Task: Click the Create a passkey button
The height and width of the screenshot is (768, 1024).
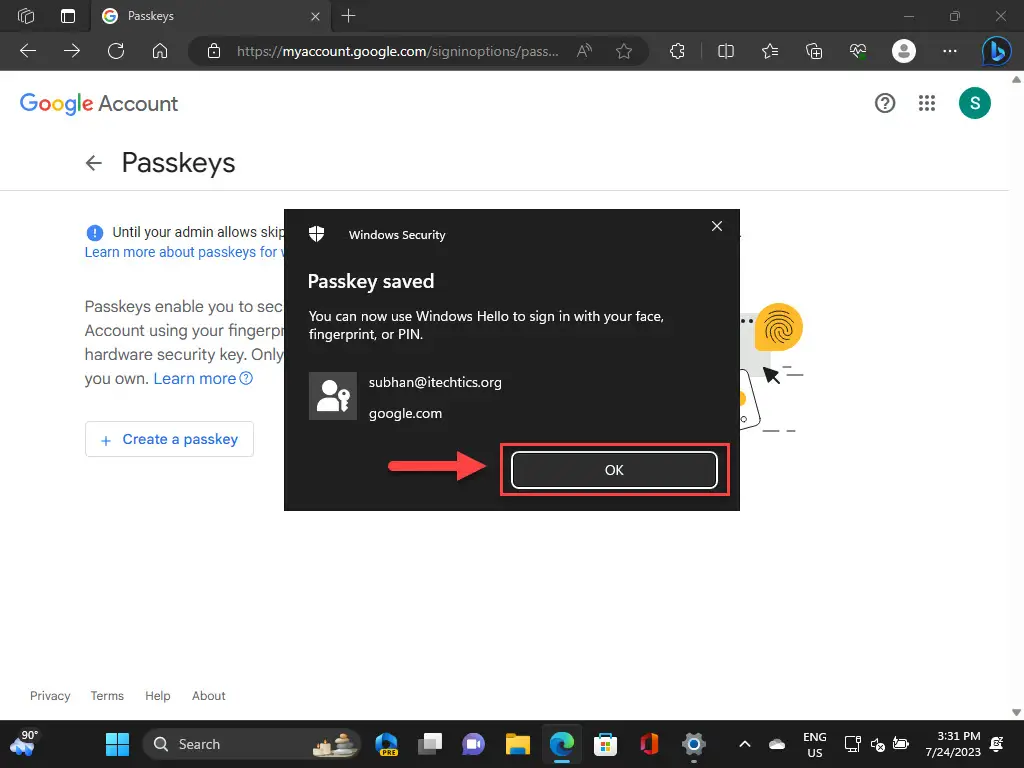Action: click(169, 439)
